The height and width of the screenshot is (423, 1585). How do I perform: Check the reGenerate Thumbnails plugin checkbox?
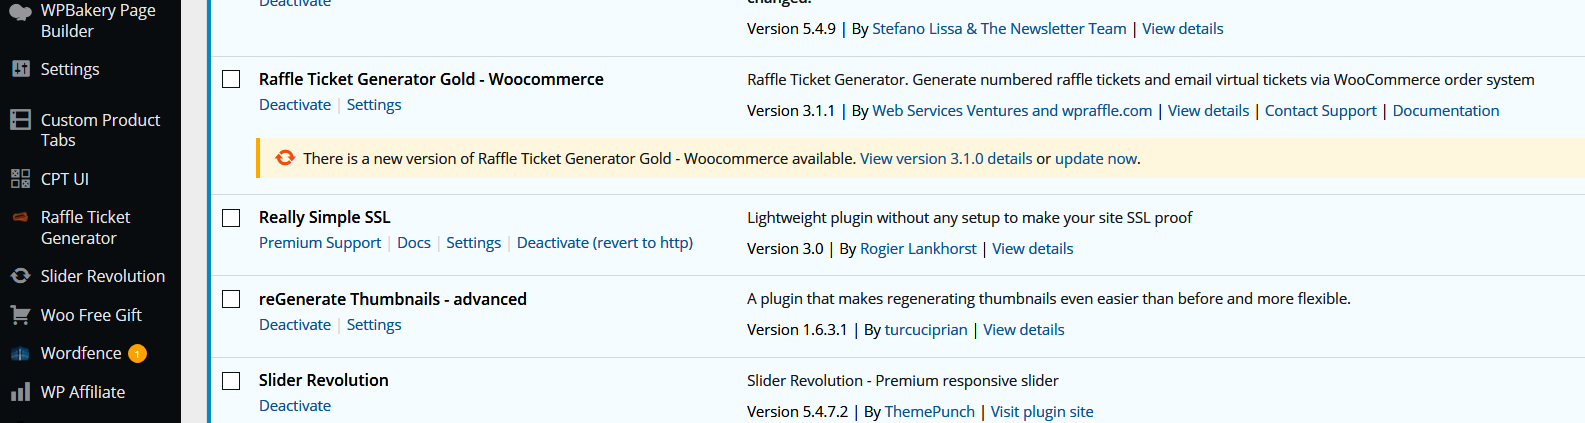coord(231,299)
